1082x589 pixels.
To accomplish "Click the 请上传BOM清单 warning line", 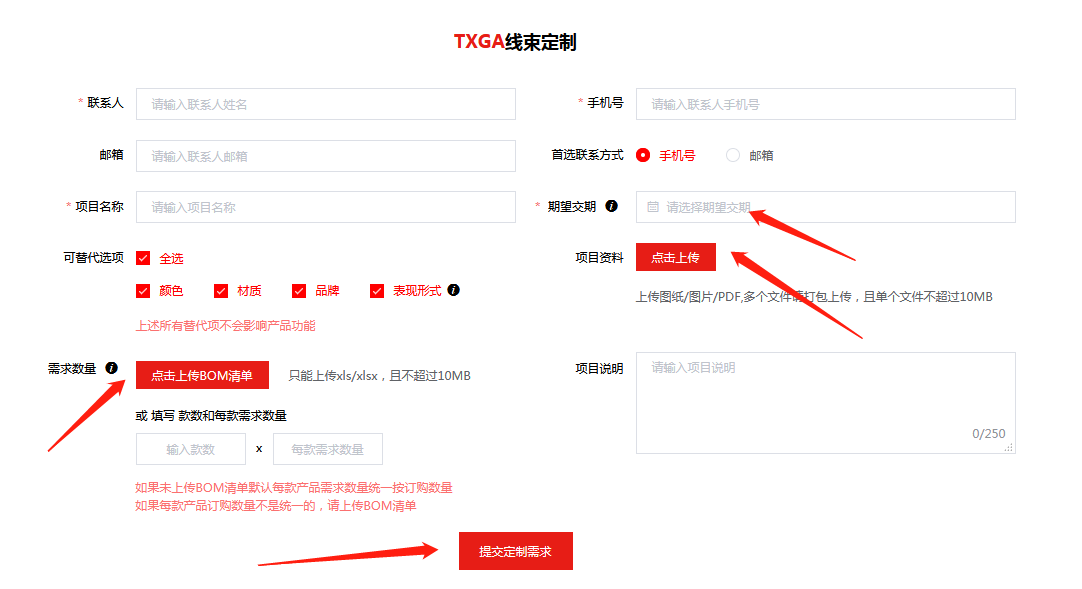I will coord(276,506).
